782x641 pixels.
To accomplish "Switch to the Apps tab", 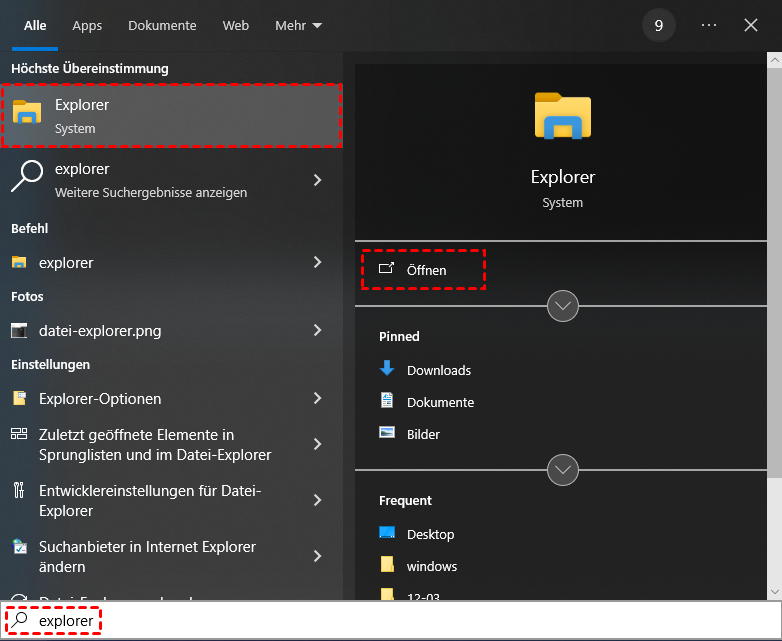I will click(x=87, y=26).
